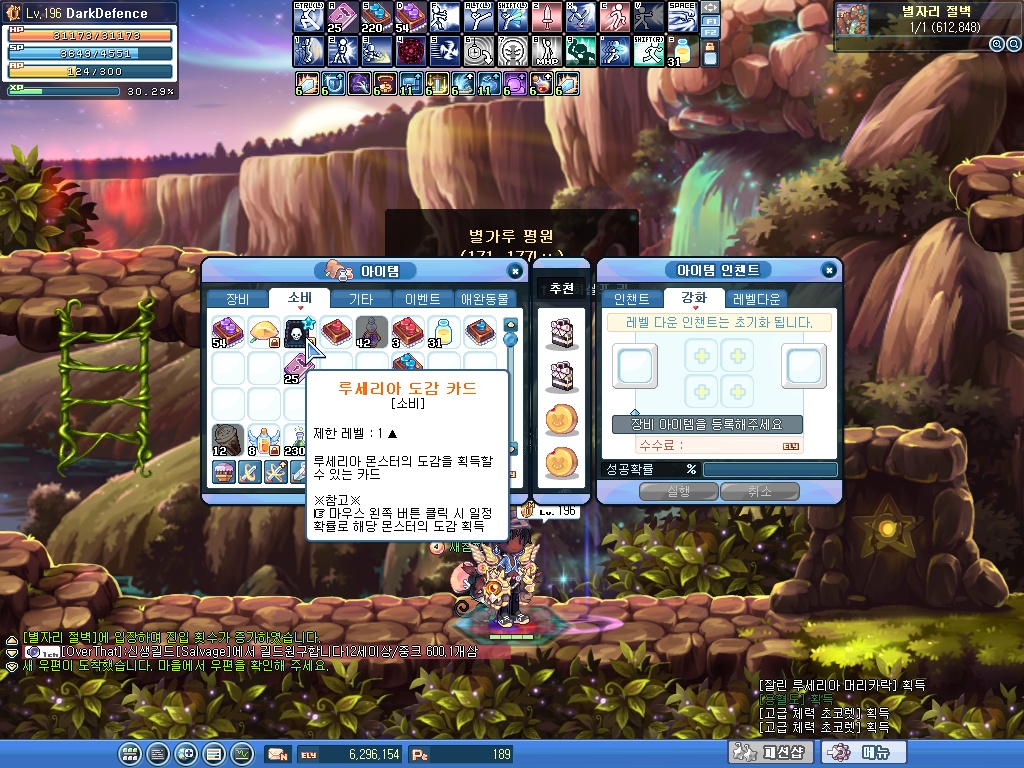The width and height of the screenshot is (1024, 768).
Task: Click the 취소 cancel button
Action: click(x=760, y=491)
